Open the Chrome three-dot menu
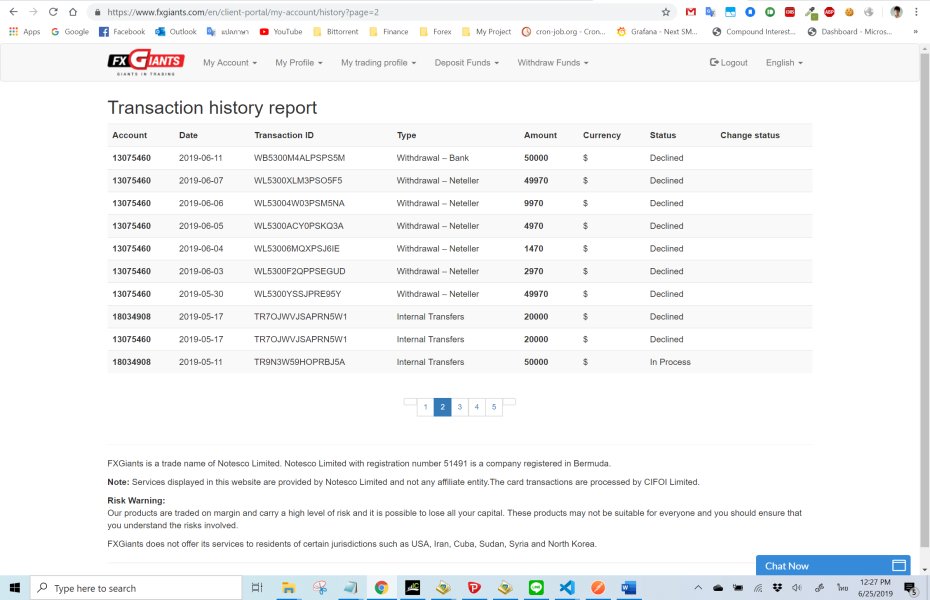 (x=916, y=12)
